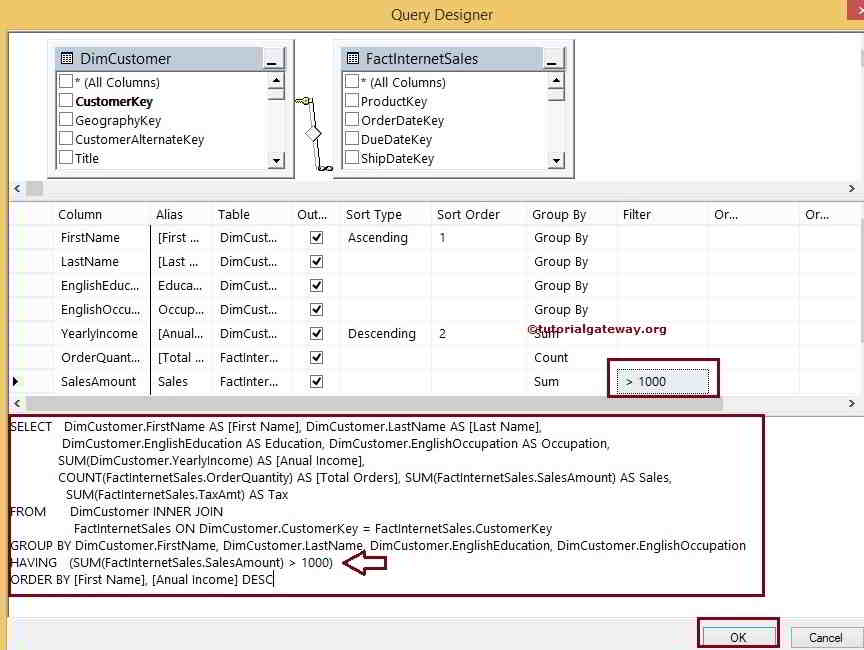The width and height of the screenshot is (864, 650).
Task: Check Title column in DimCustomer
Action: [x=66, y=158]
